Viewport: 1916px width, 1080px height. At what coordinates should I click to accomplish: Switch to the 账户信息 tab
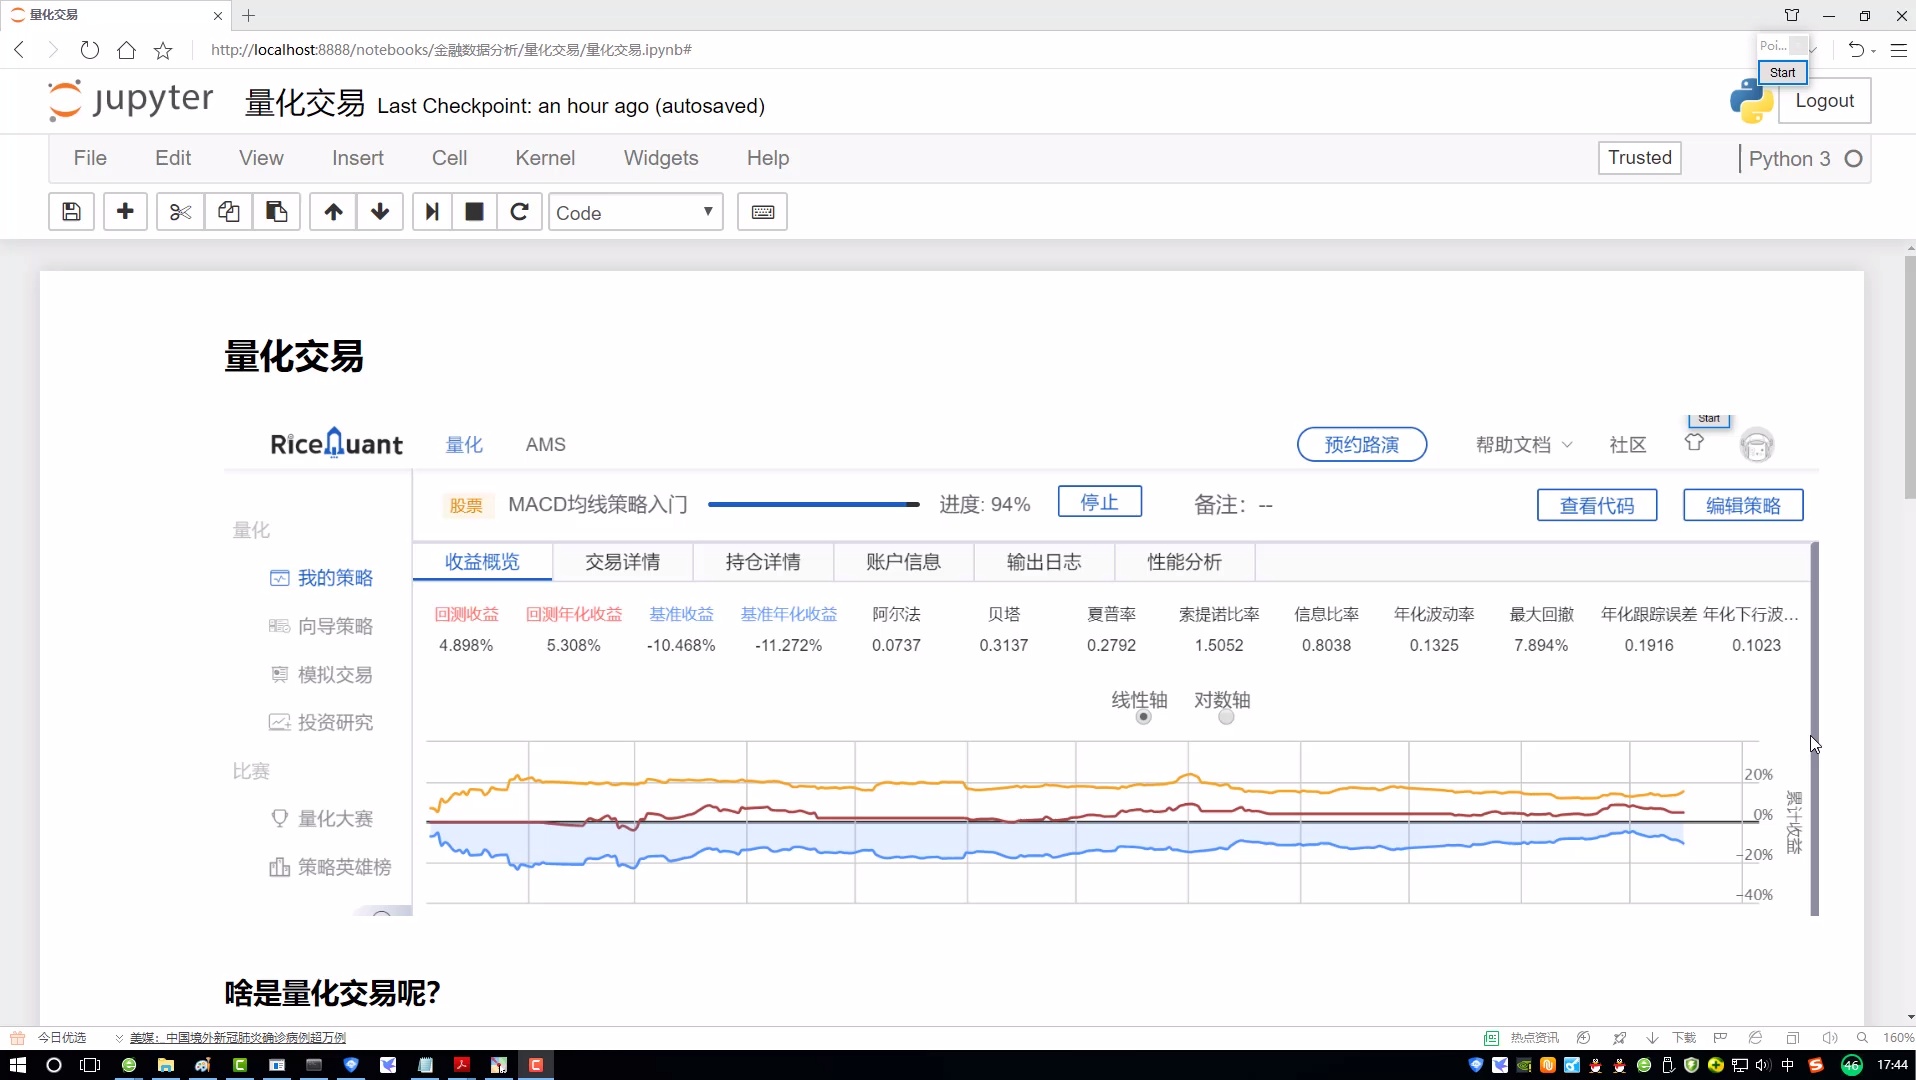(x=903, y=562)
